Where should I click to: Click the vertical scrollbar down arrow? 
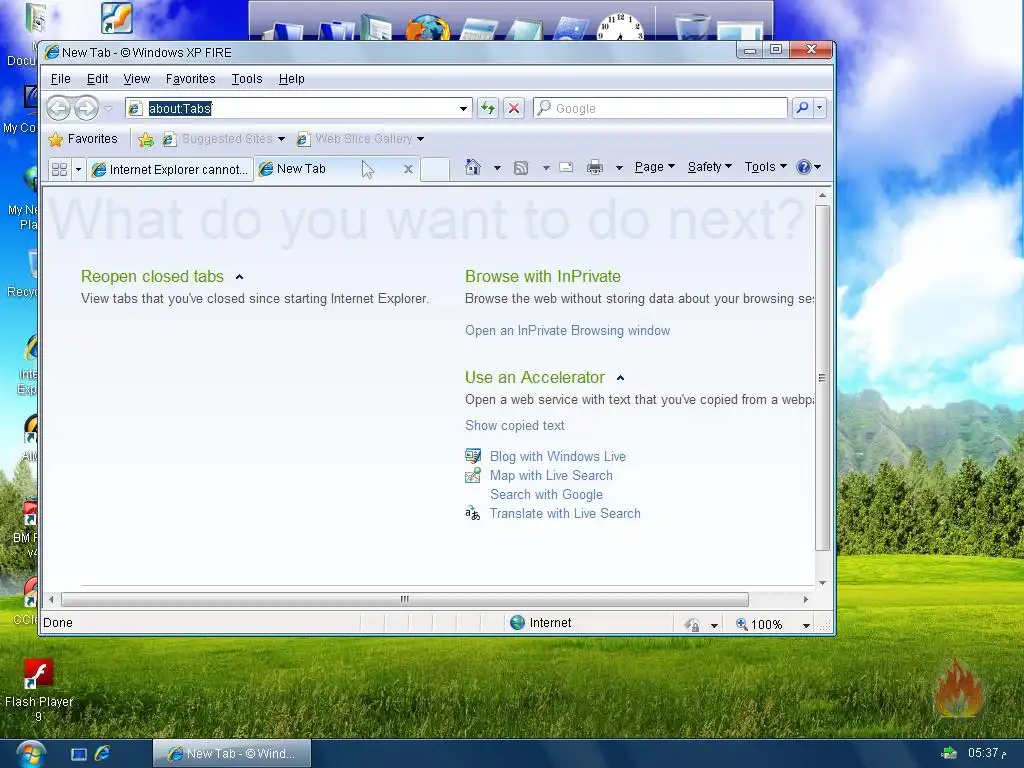(x=822, y=583)
